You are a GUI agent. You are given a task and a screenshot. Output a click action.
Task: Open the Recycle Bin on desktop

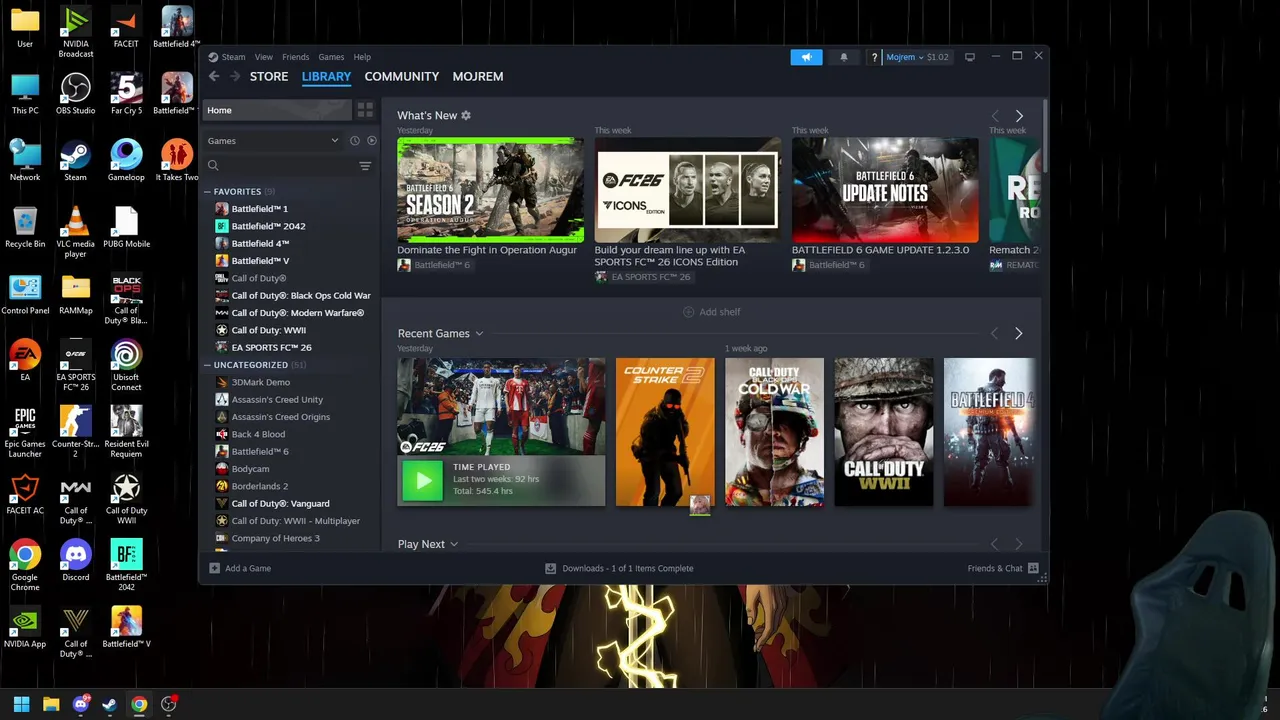(x=25, y=227)
